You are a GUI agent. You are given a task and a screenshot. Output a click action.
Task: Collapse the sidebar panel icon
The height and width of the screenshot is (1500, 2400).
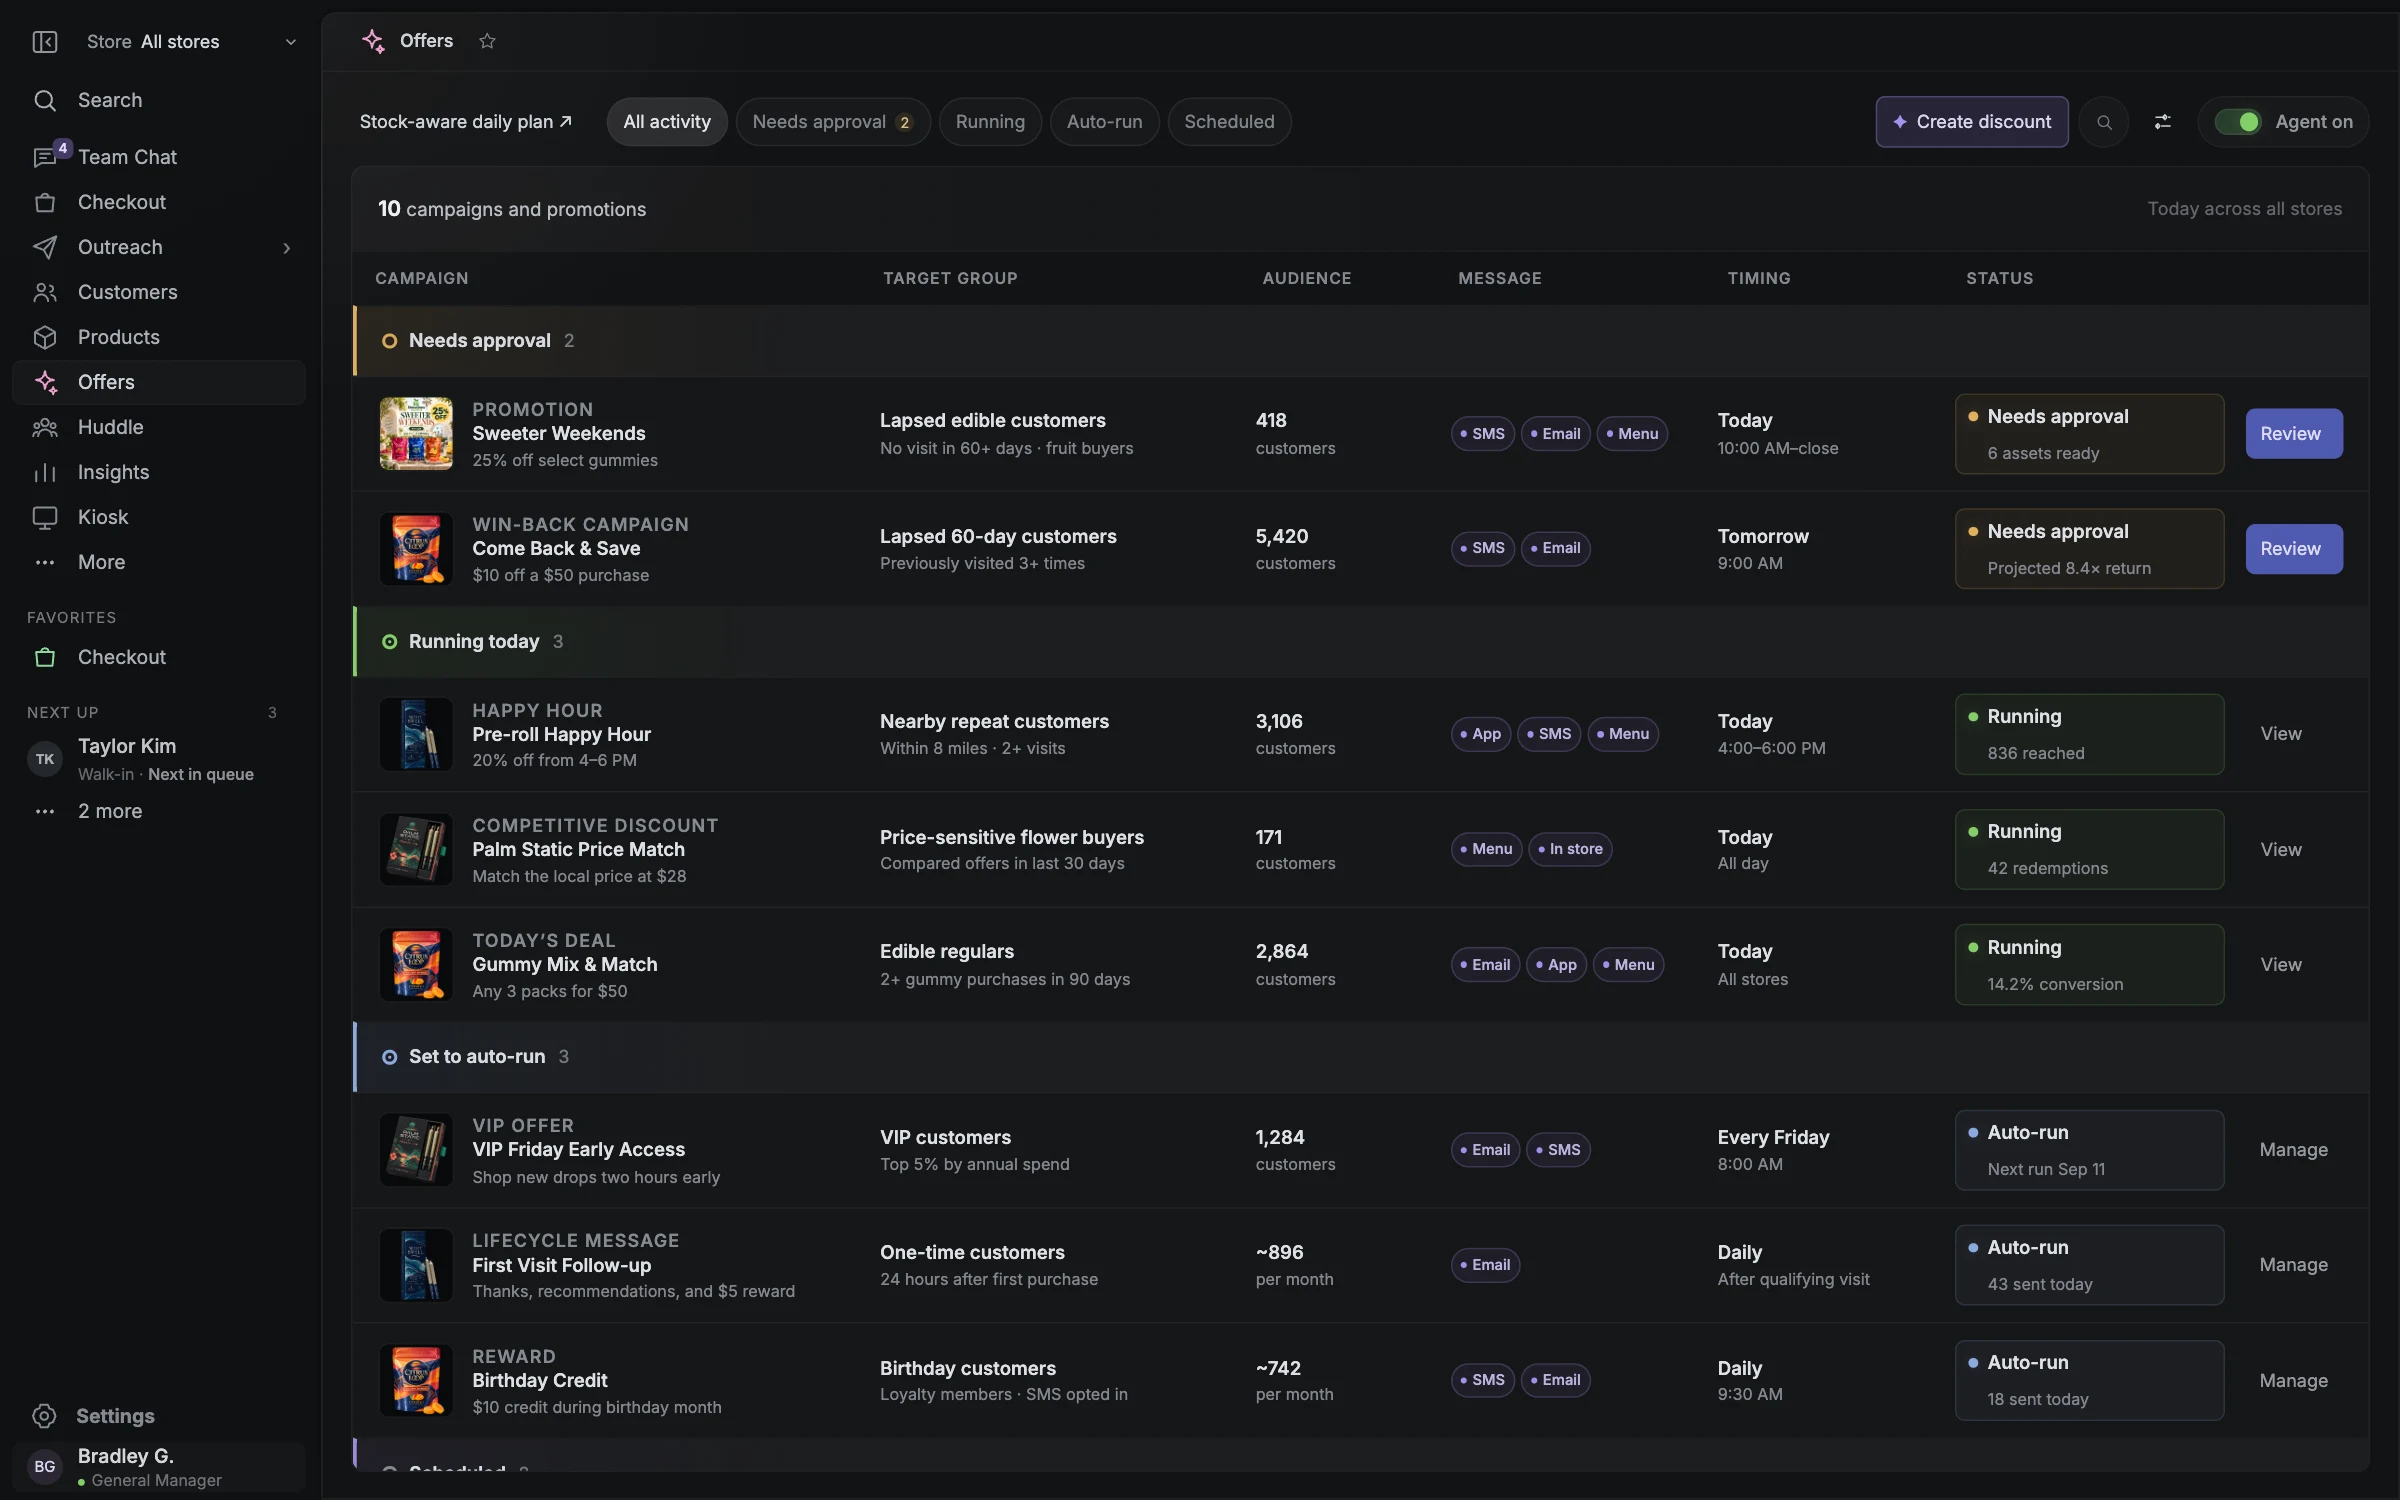(x=45, y=41)
